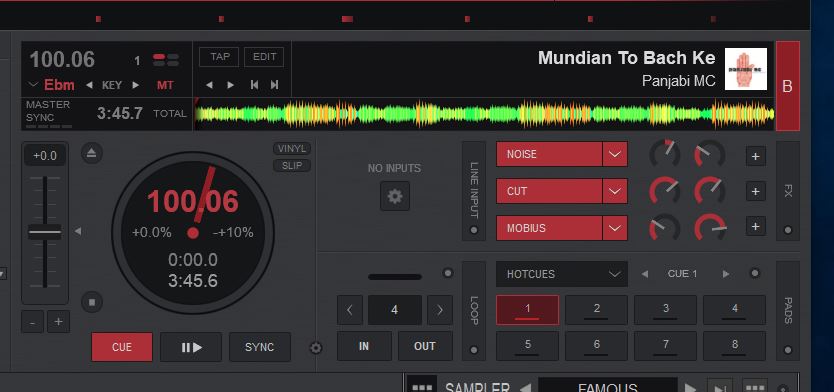Click the eject track icon
Screen dimensions: 834x392
click(91, 153)
